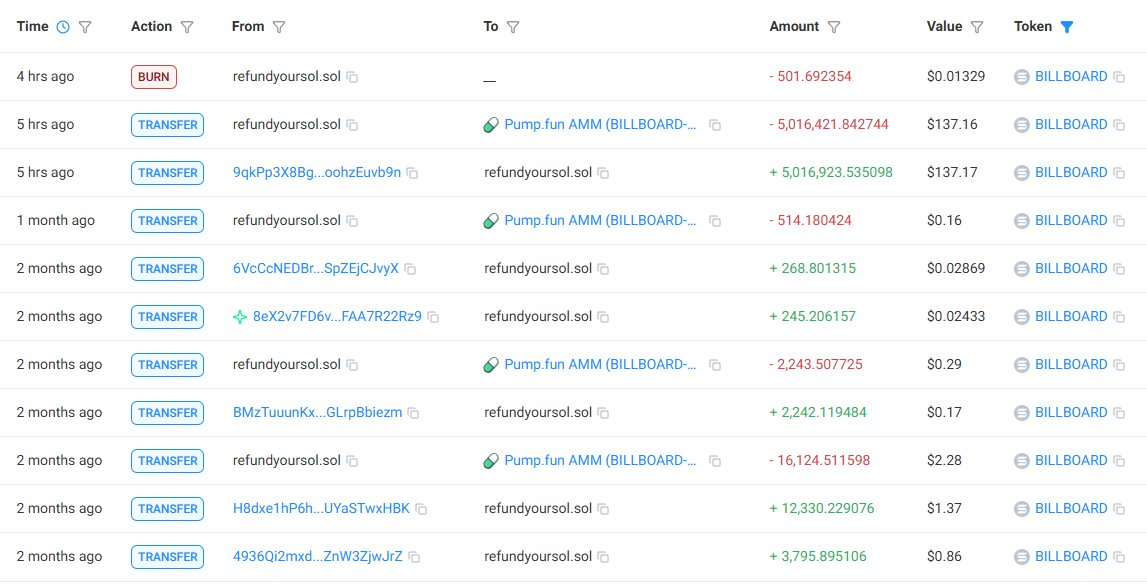Copy the 9qkPp3X8Bg...oohzEuvb9n address
The height and width of the screenshot is (584, 1147).
[x=412, y=173]
